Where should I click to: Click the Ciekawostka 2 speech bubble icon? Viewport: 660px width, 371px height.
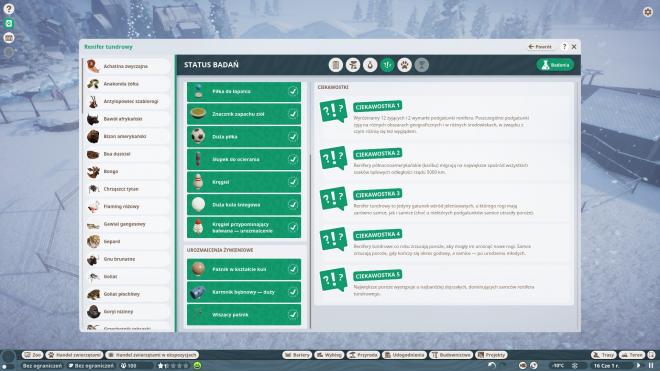tap(333, 157)
